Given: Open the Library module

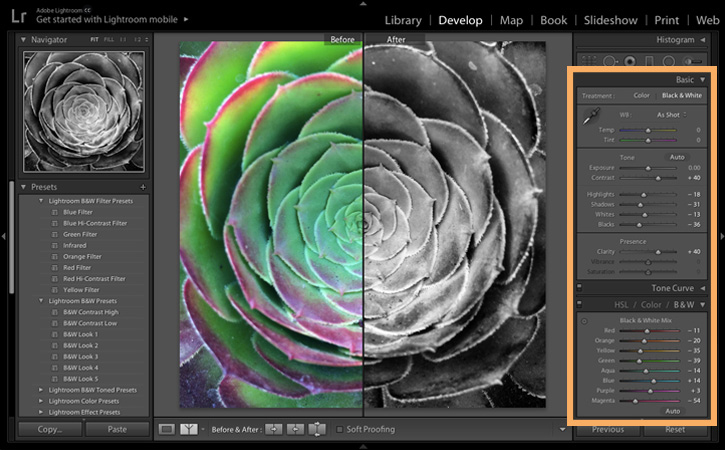Looking at the screenshot, I should coord(403,20).
